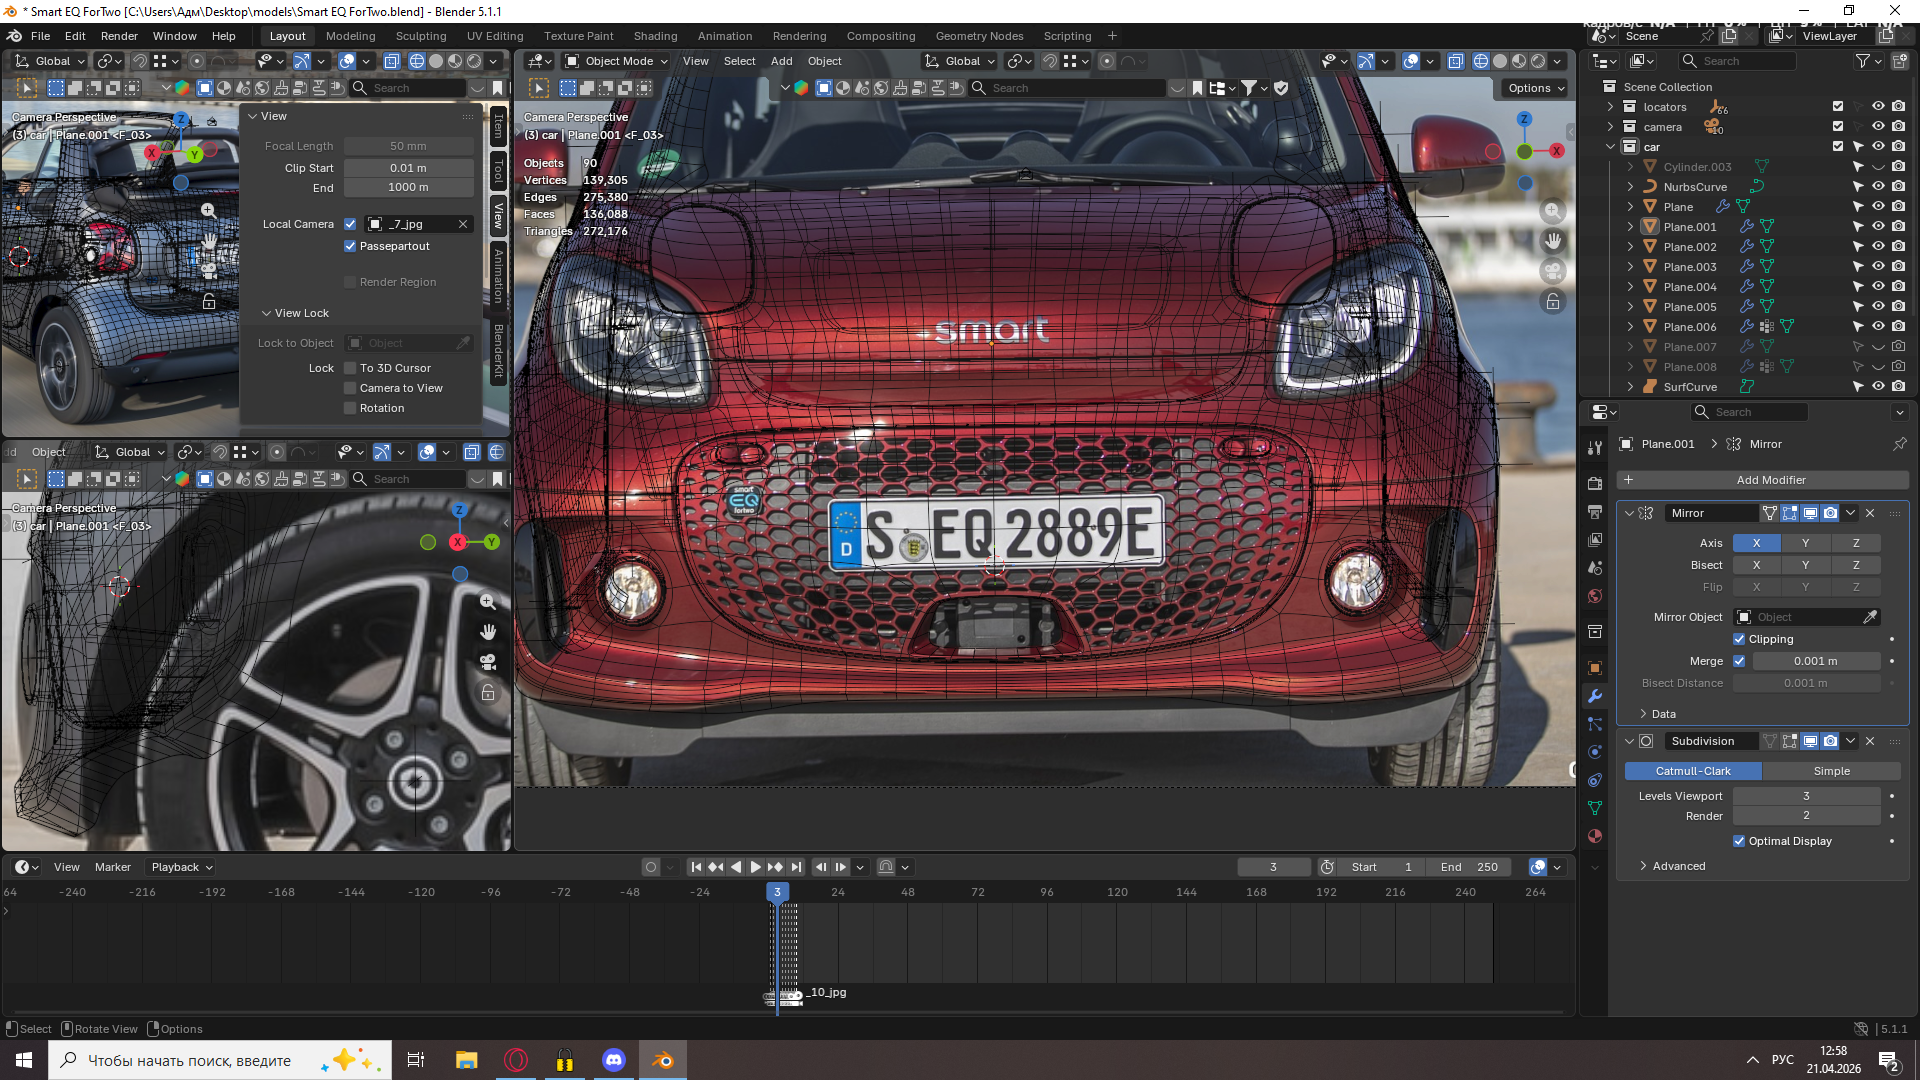Uncheck the Passepartout checkbox

(350, 246)
